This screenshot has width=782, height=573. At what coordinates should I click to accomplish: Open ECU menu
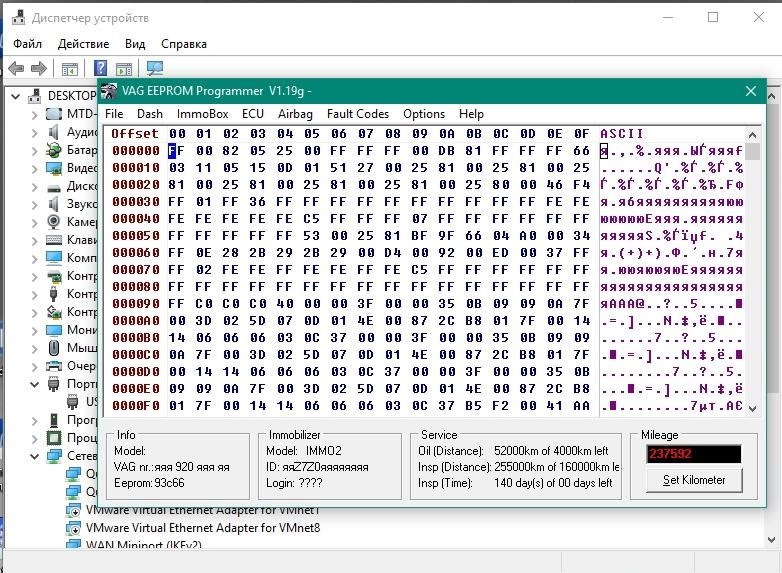click(253, 114)
